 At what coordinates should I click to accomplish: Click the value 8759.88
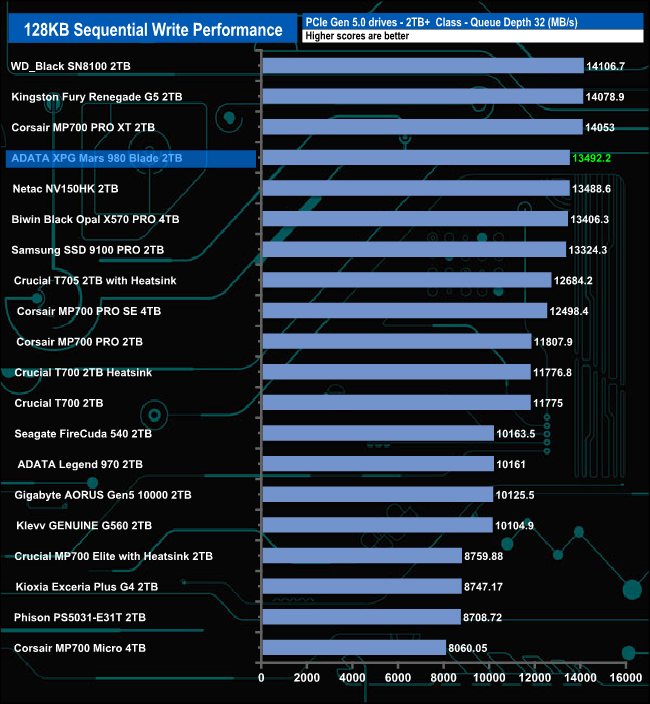pos(483,556)
